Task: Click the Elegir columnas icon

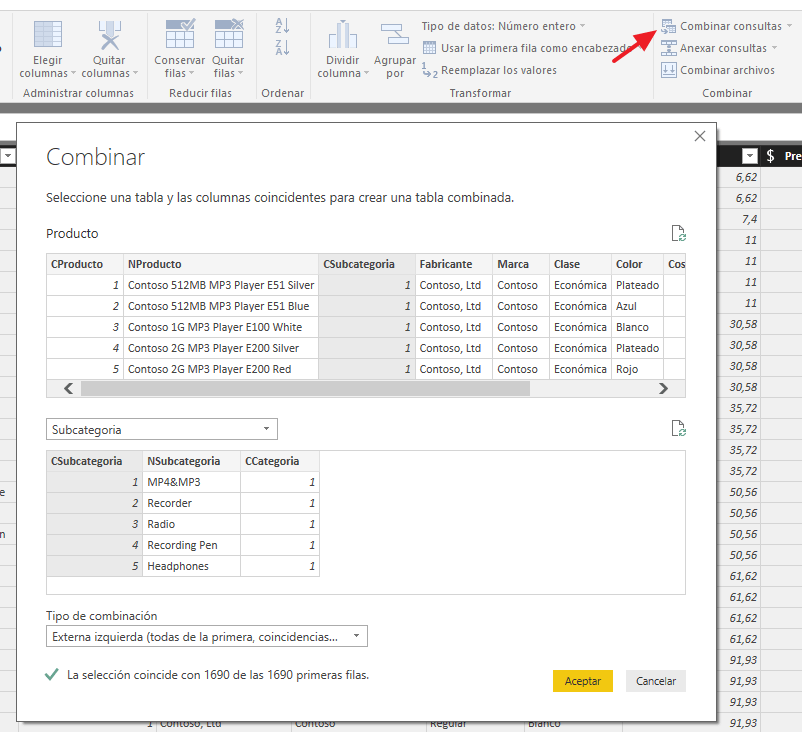Action: point(48,35)
